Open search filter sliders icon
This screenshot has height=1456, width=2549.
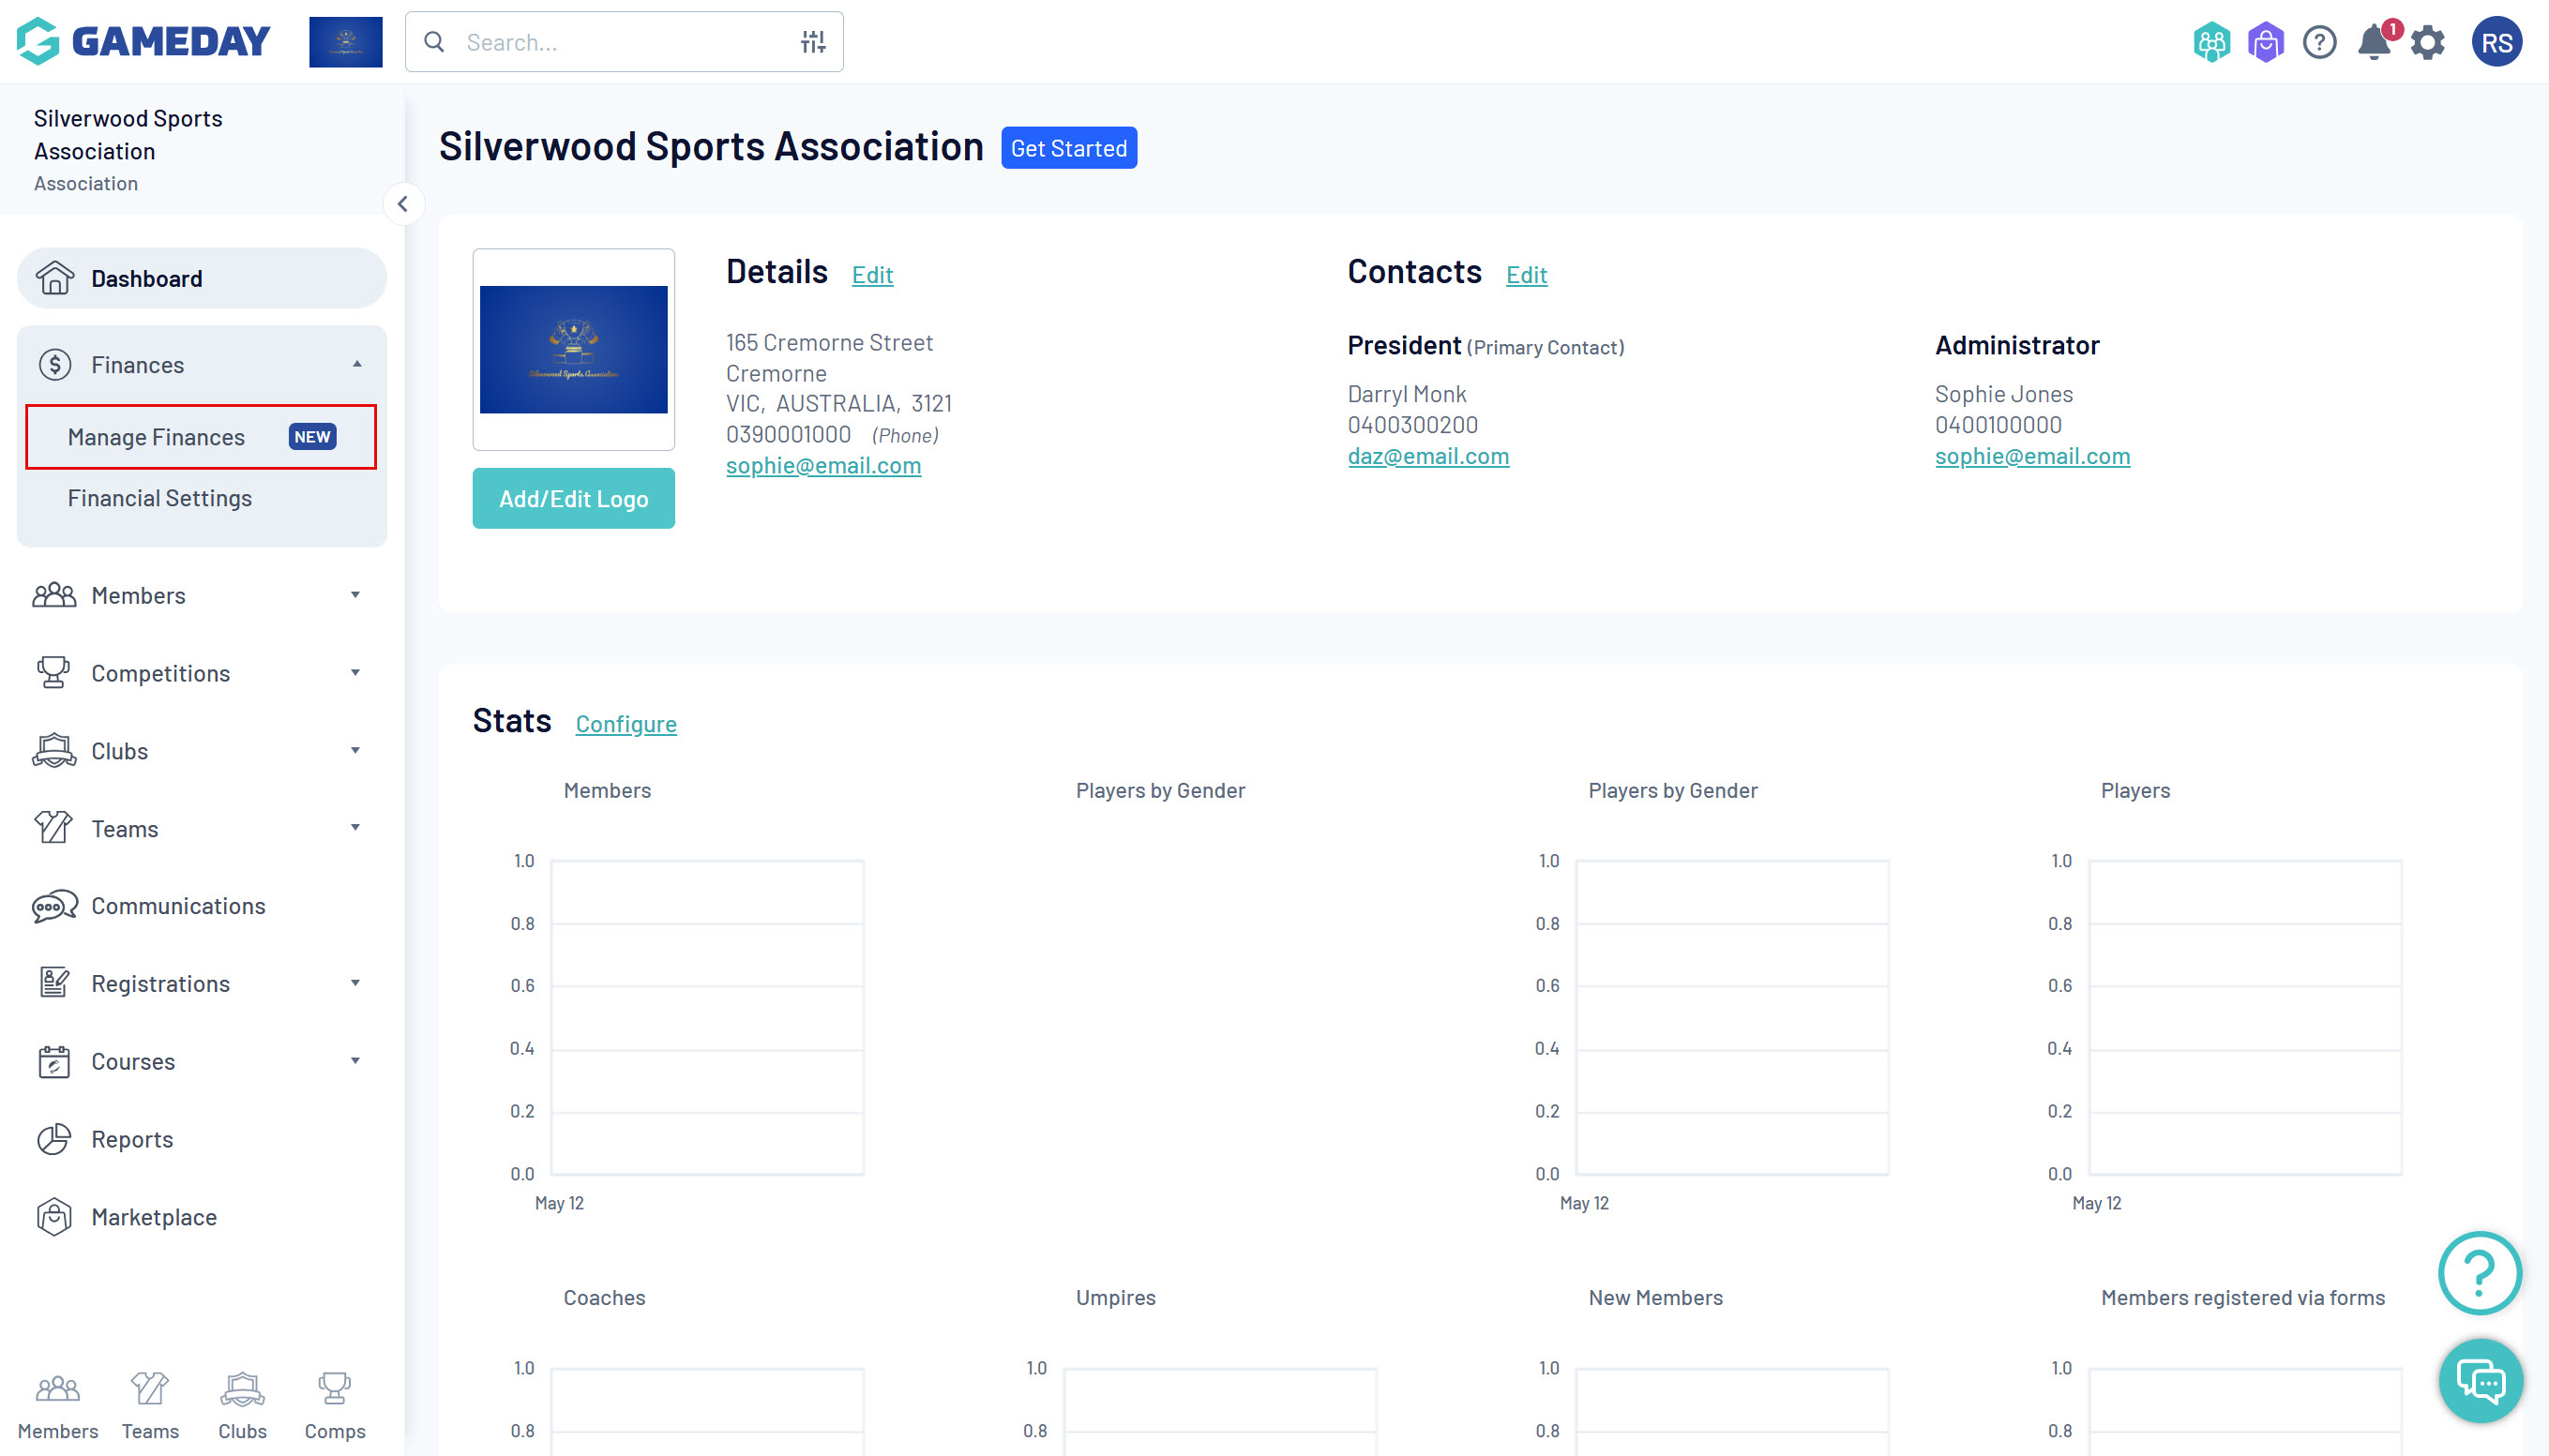click(813, 42)
